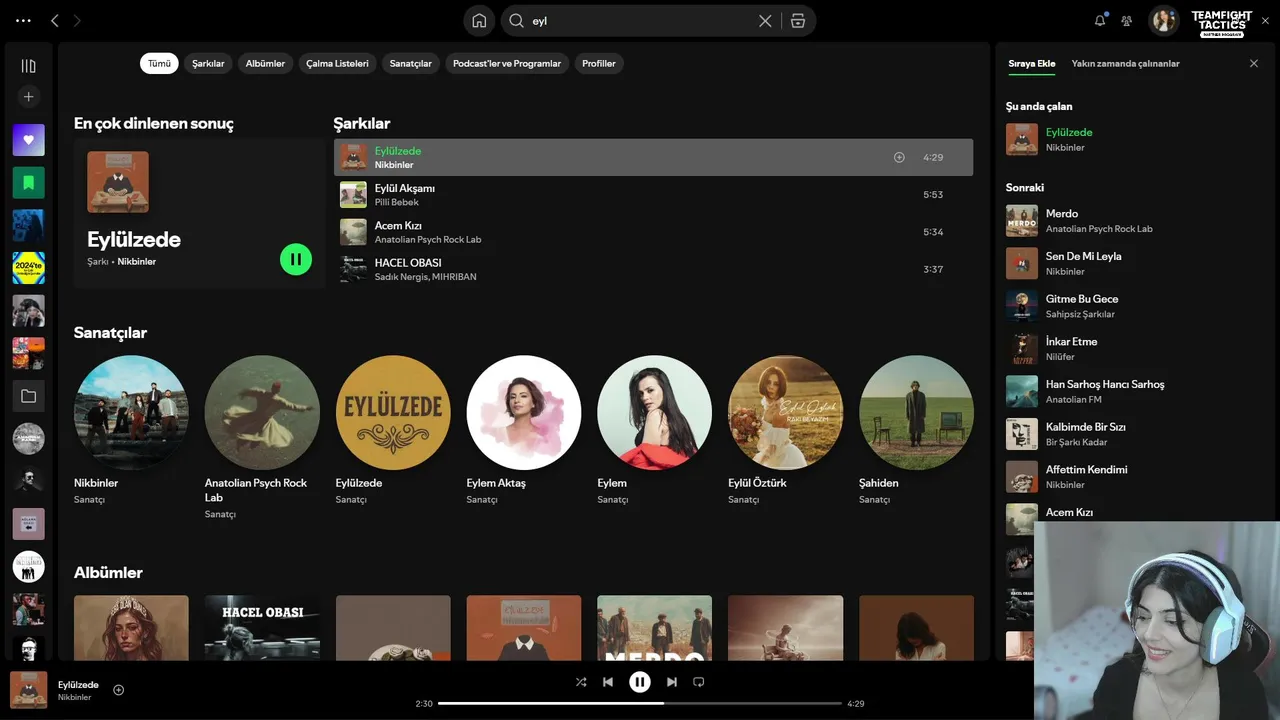This screenshot has height=720, width=1280.
Task: Click the search input field
Action: (x=640, y=20)
